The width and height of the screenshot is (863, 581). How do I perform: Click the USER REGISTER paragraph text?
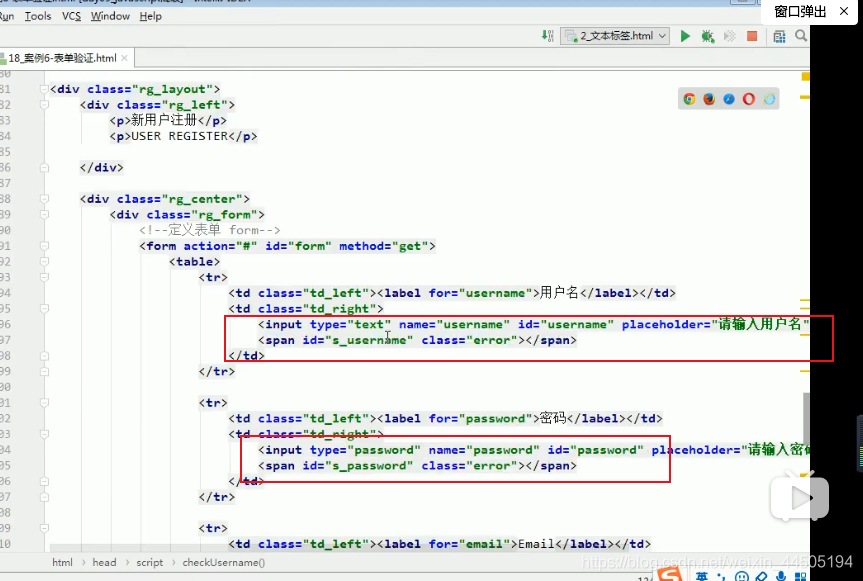coord(179,136)
